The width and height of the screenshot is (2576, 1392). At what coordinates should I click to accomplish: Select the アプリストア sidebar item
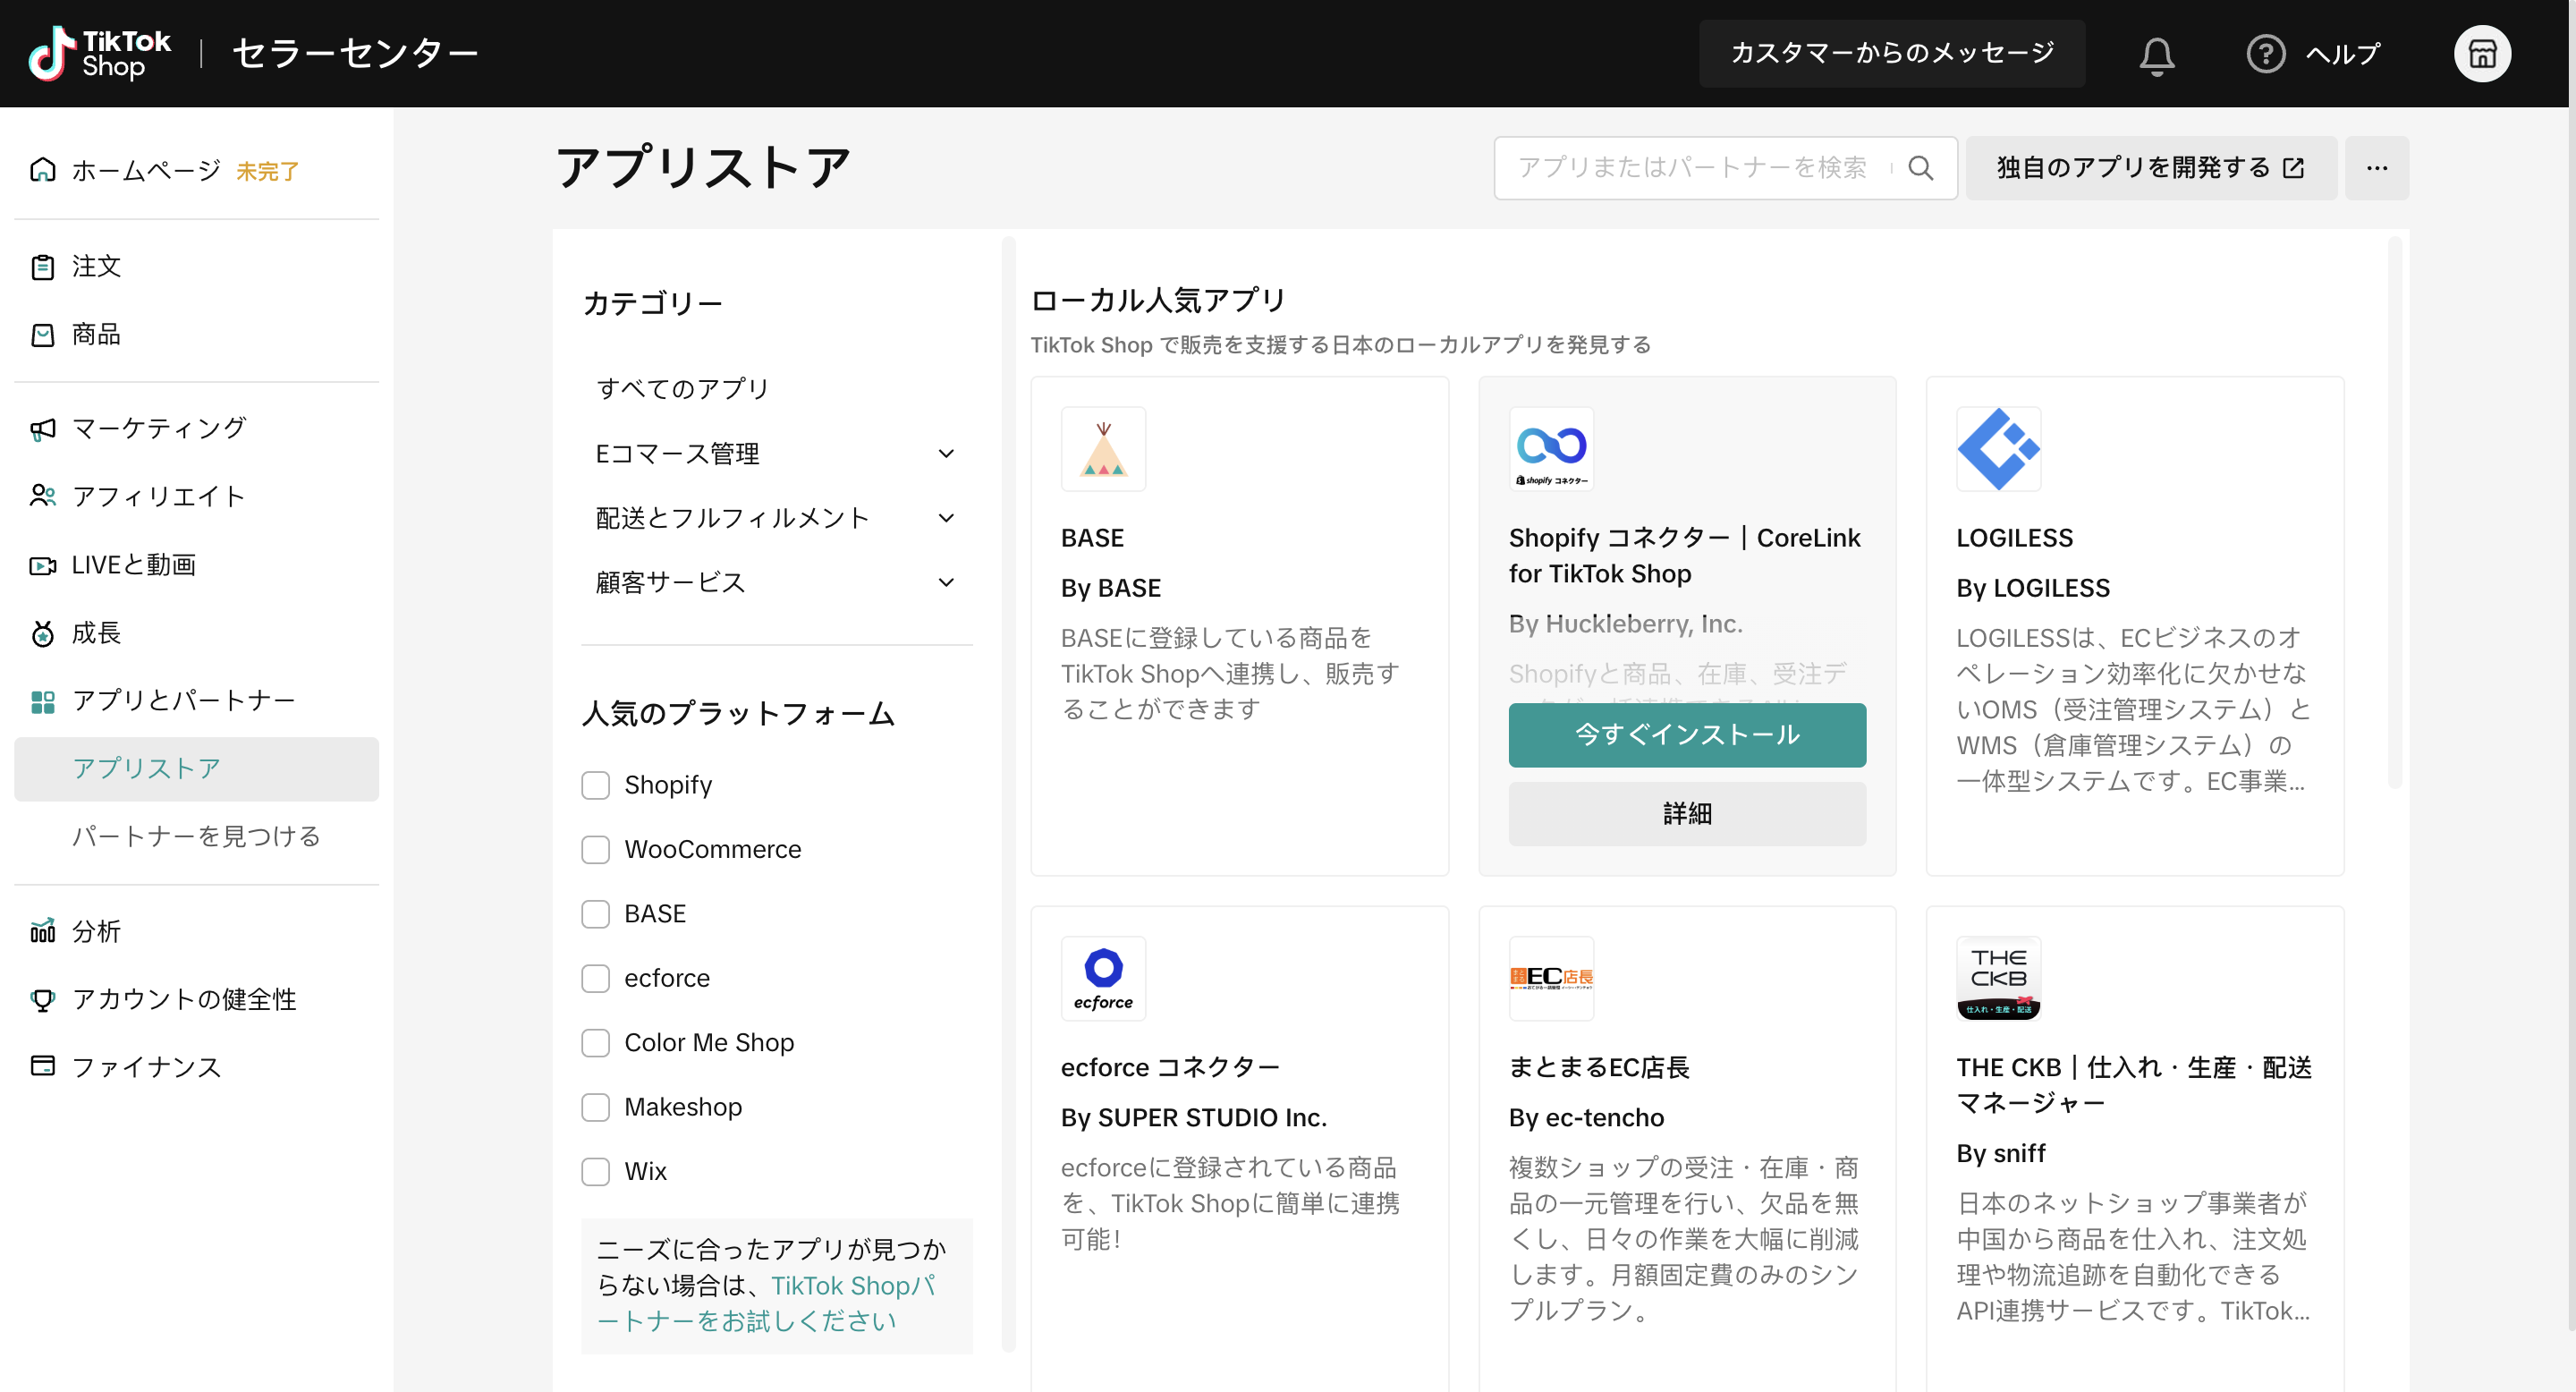coord(196,768)
